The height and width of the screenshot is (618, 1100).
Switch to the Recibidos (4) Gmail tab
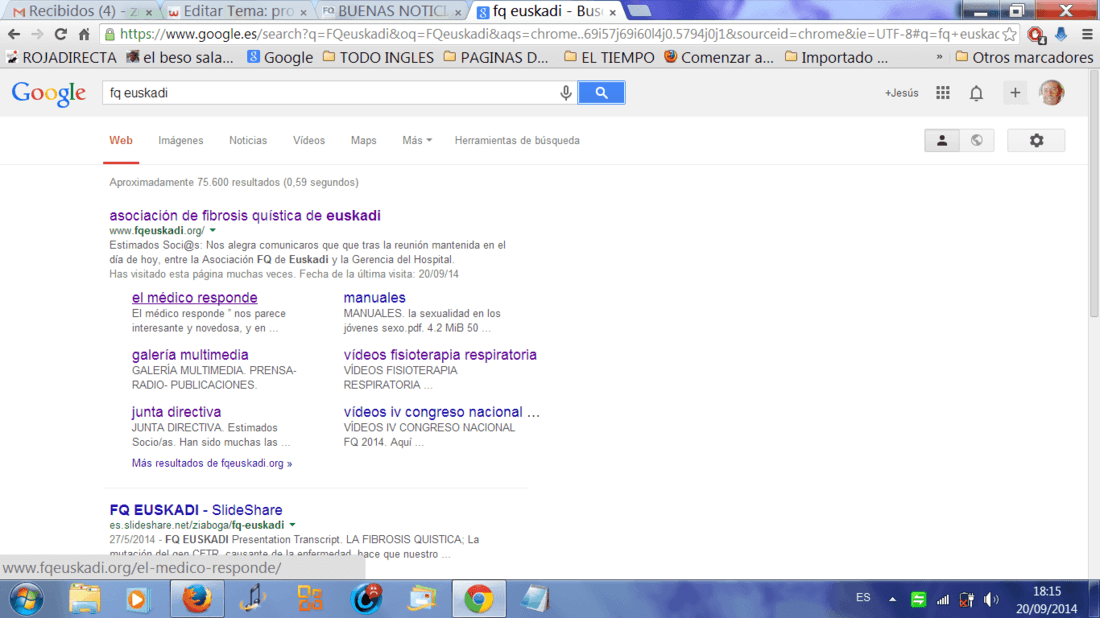pos(82,11)
